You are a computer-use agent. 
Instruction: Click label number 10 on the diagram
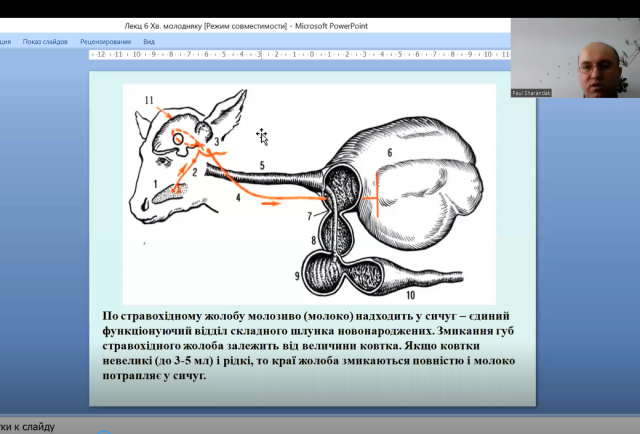[408, 295]
